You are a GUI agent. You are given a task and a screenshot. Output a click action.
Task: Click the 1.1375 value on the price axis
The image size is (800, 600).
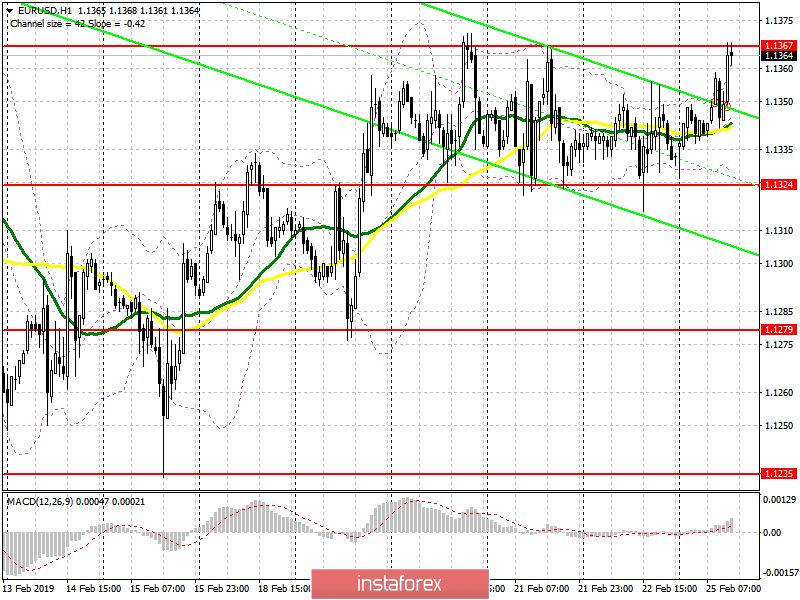point(779,21)
